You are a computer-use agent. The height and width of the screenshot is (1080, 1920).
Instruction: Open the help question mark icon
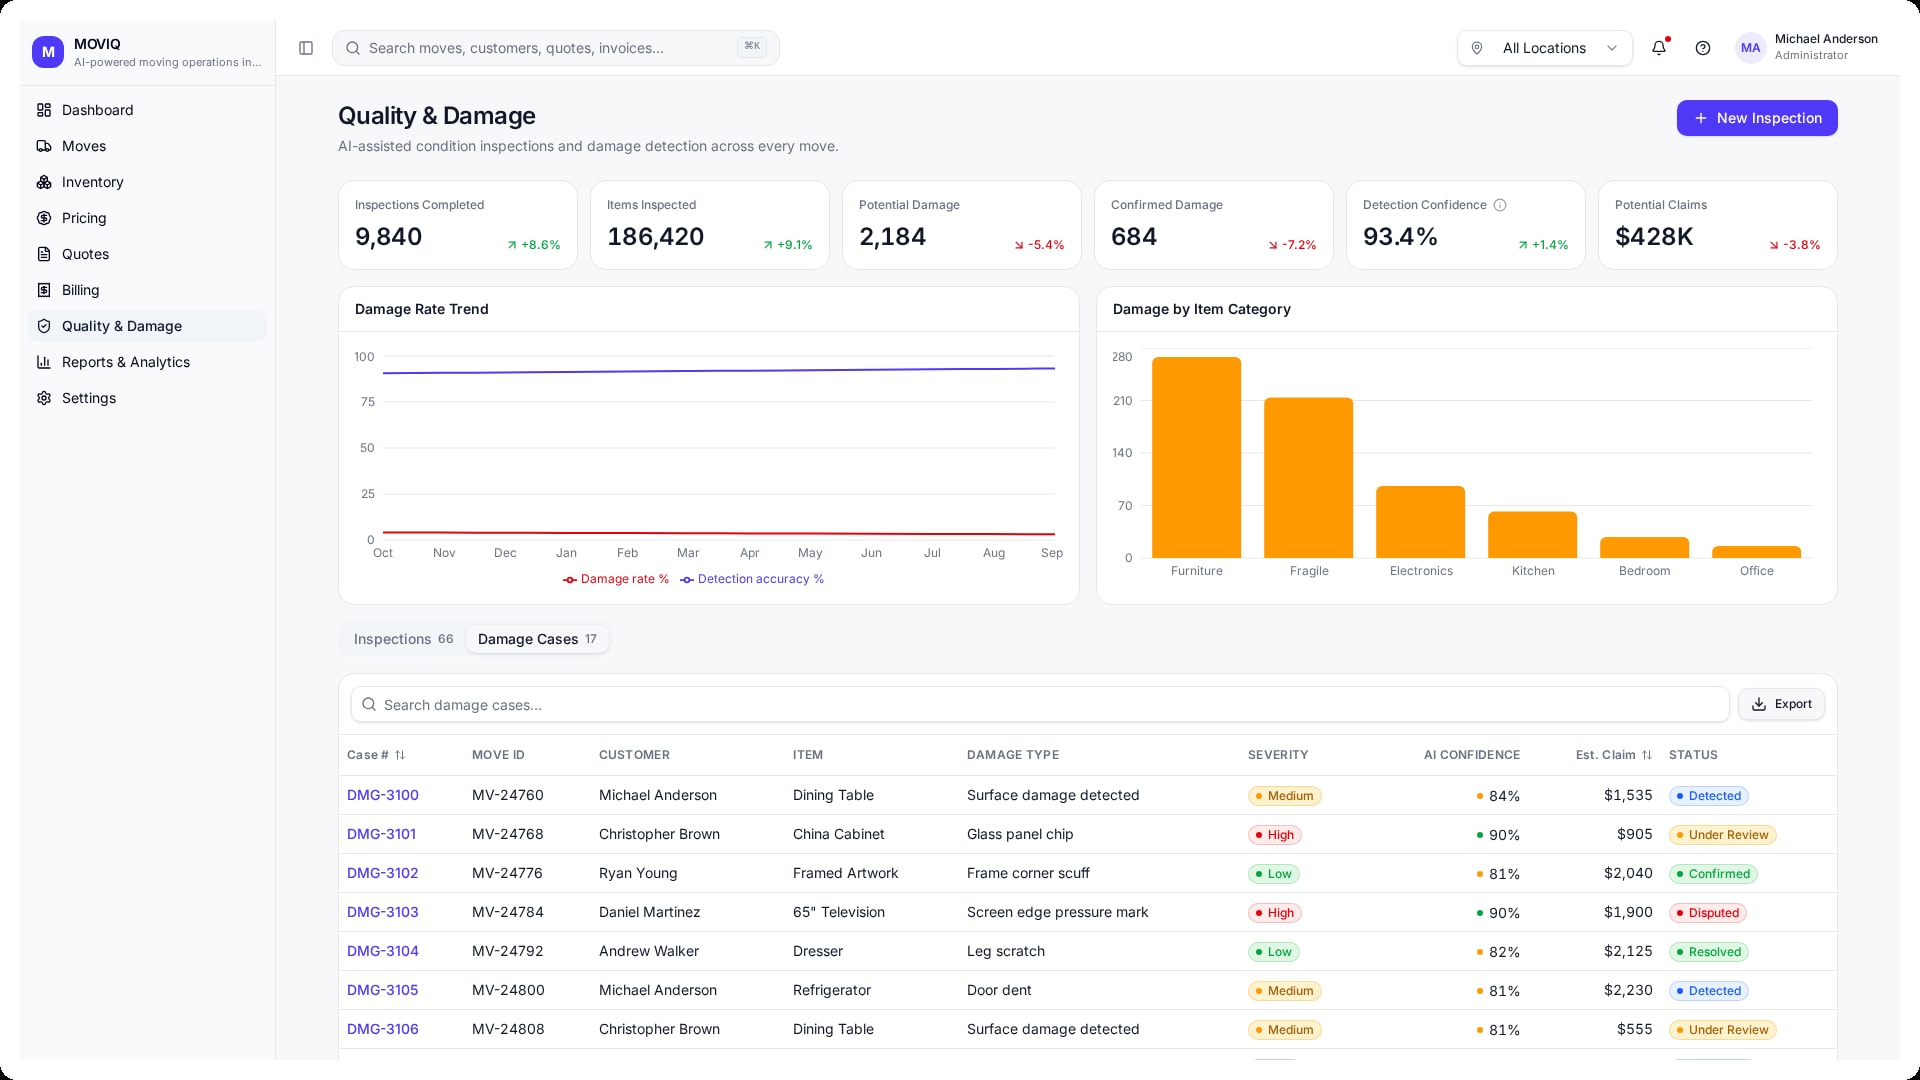[1703, 48]
